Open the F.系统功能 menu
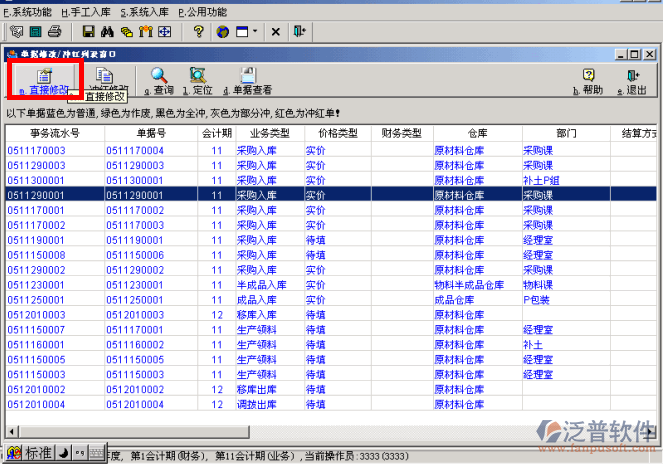The image size is (666, 464). [x=29, y=12]
